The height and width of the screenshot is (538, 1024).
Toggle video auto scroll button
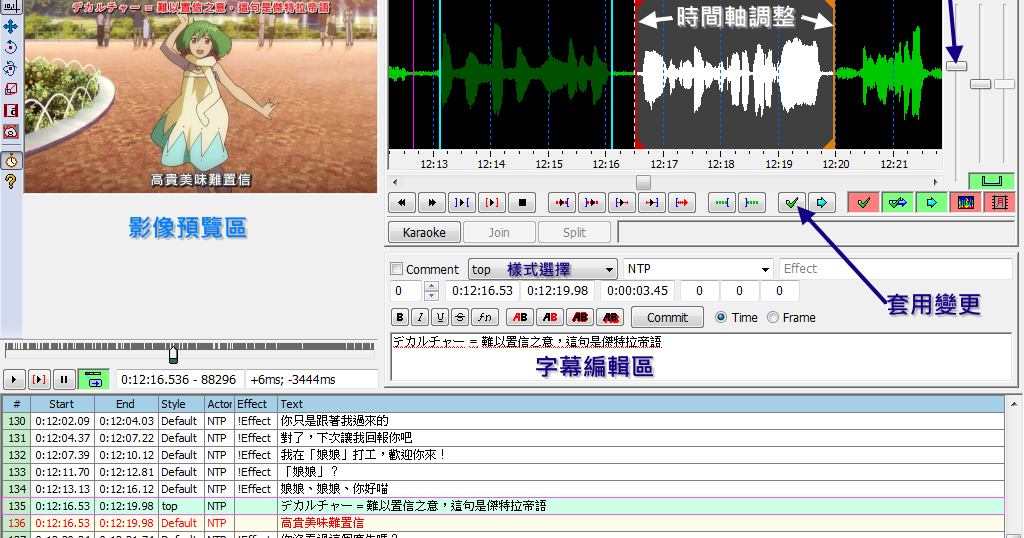coord(94,379)
